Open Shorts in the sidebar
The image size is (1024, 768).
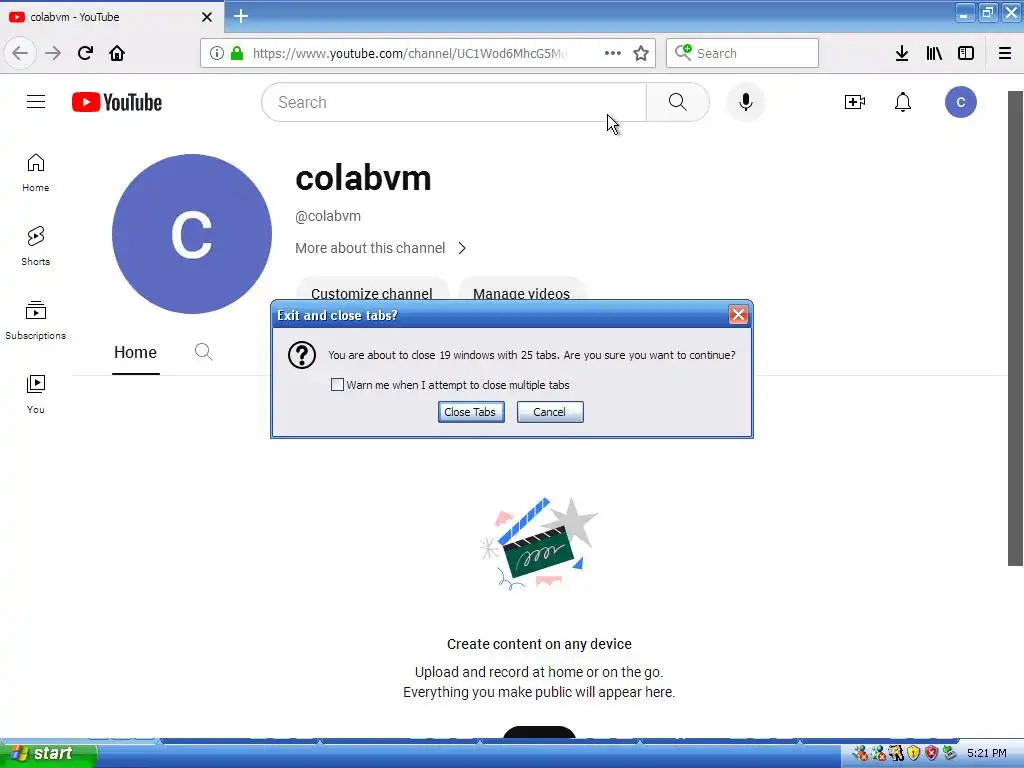coord(35,246)
